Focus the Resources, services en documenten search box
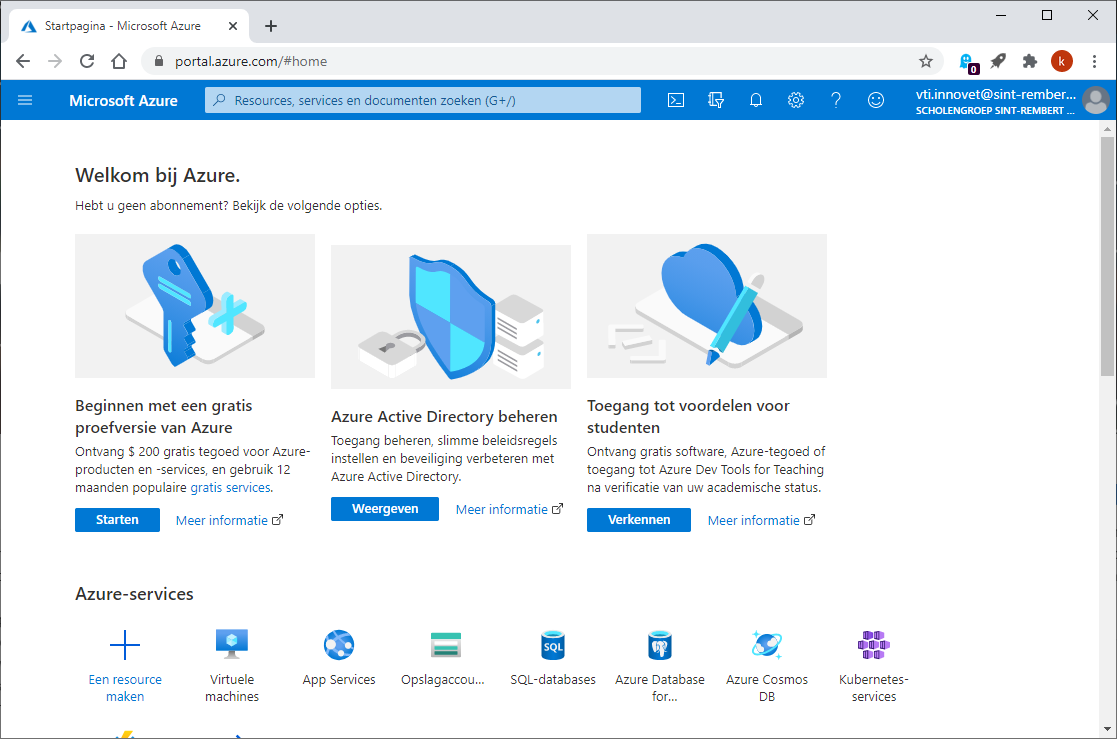The width and height of the screenshot is (1117, 739). pos(423,100)
